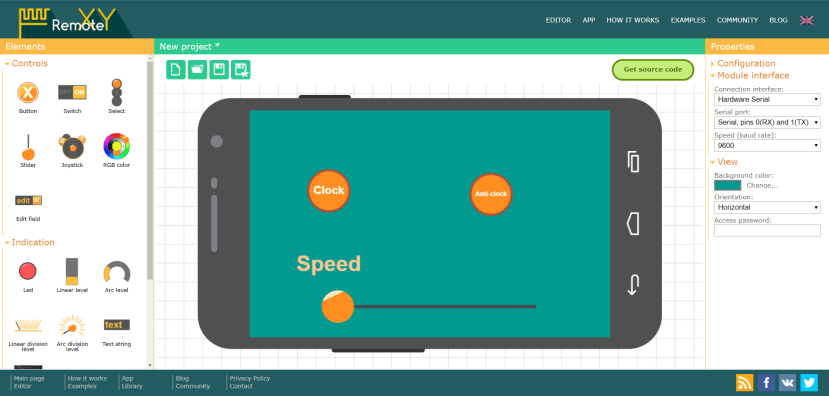Open the Contact footer link
This screenshot has width=829, height=396.
click(x=241, y=386)
